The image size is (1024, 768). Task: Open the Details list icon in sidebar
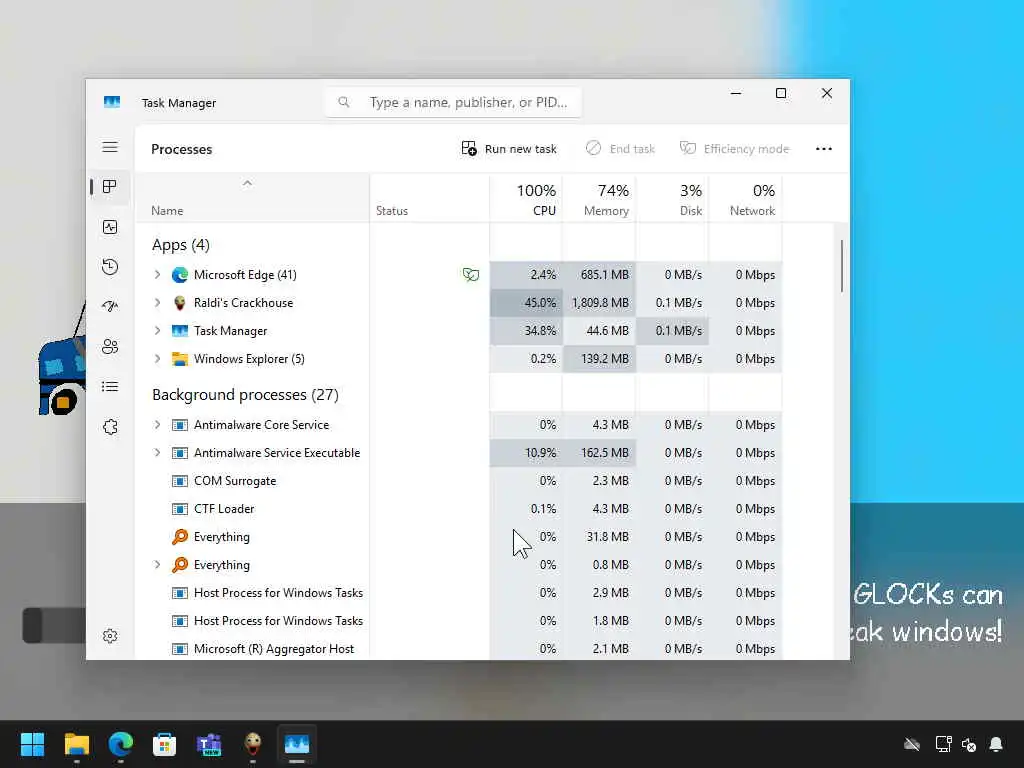click(110, 387)
